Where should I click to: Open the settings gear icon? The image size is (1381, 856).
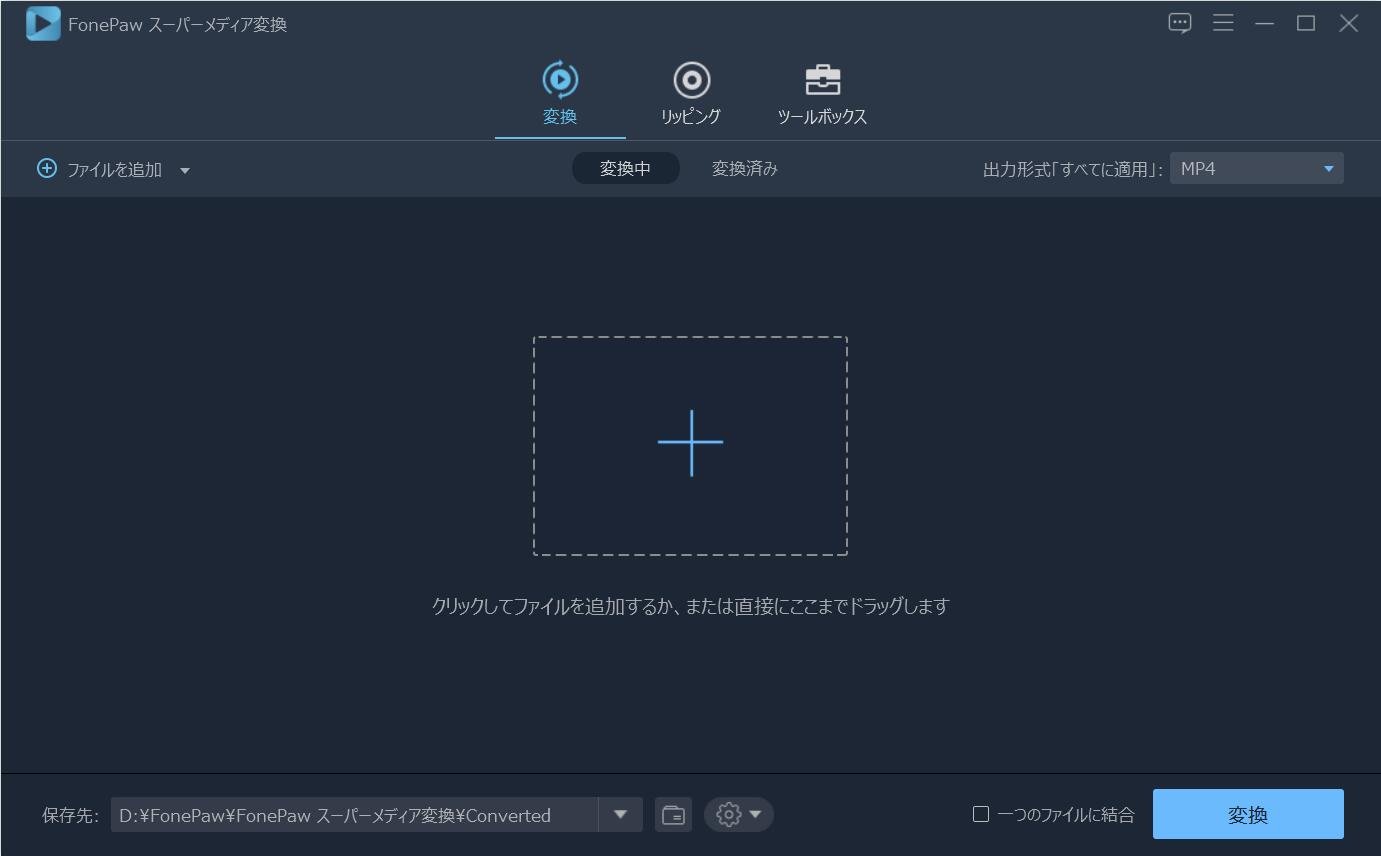point(729,814)
